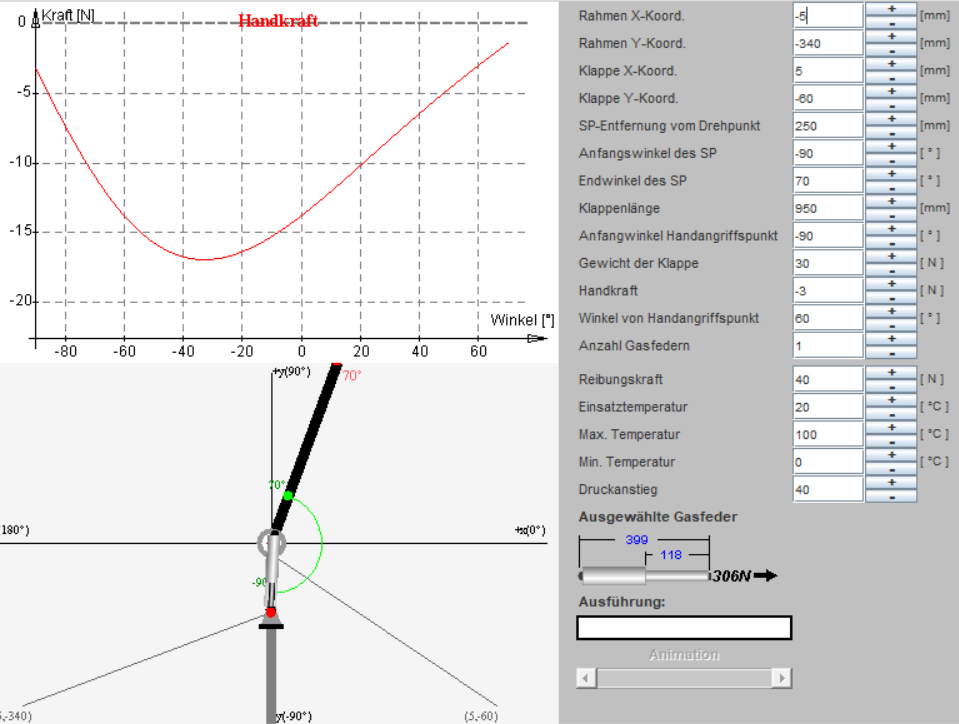Viewport: 959px width, 724px height.
Task: Focus the SP-Entfernung vom Drehpunkt field
Action: [827, 126]
